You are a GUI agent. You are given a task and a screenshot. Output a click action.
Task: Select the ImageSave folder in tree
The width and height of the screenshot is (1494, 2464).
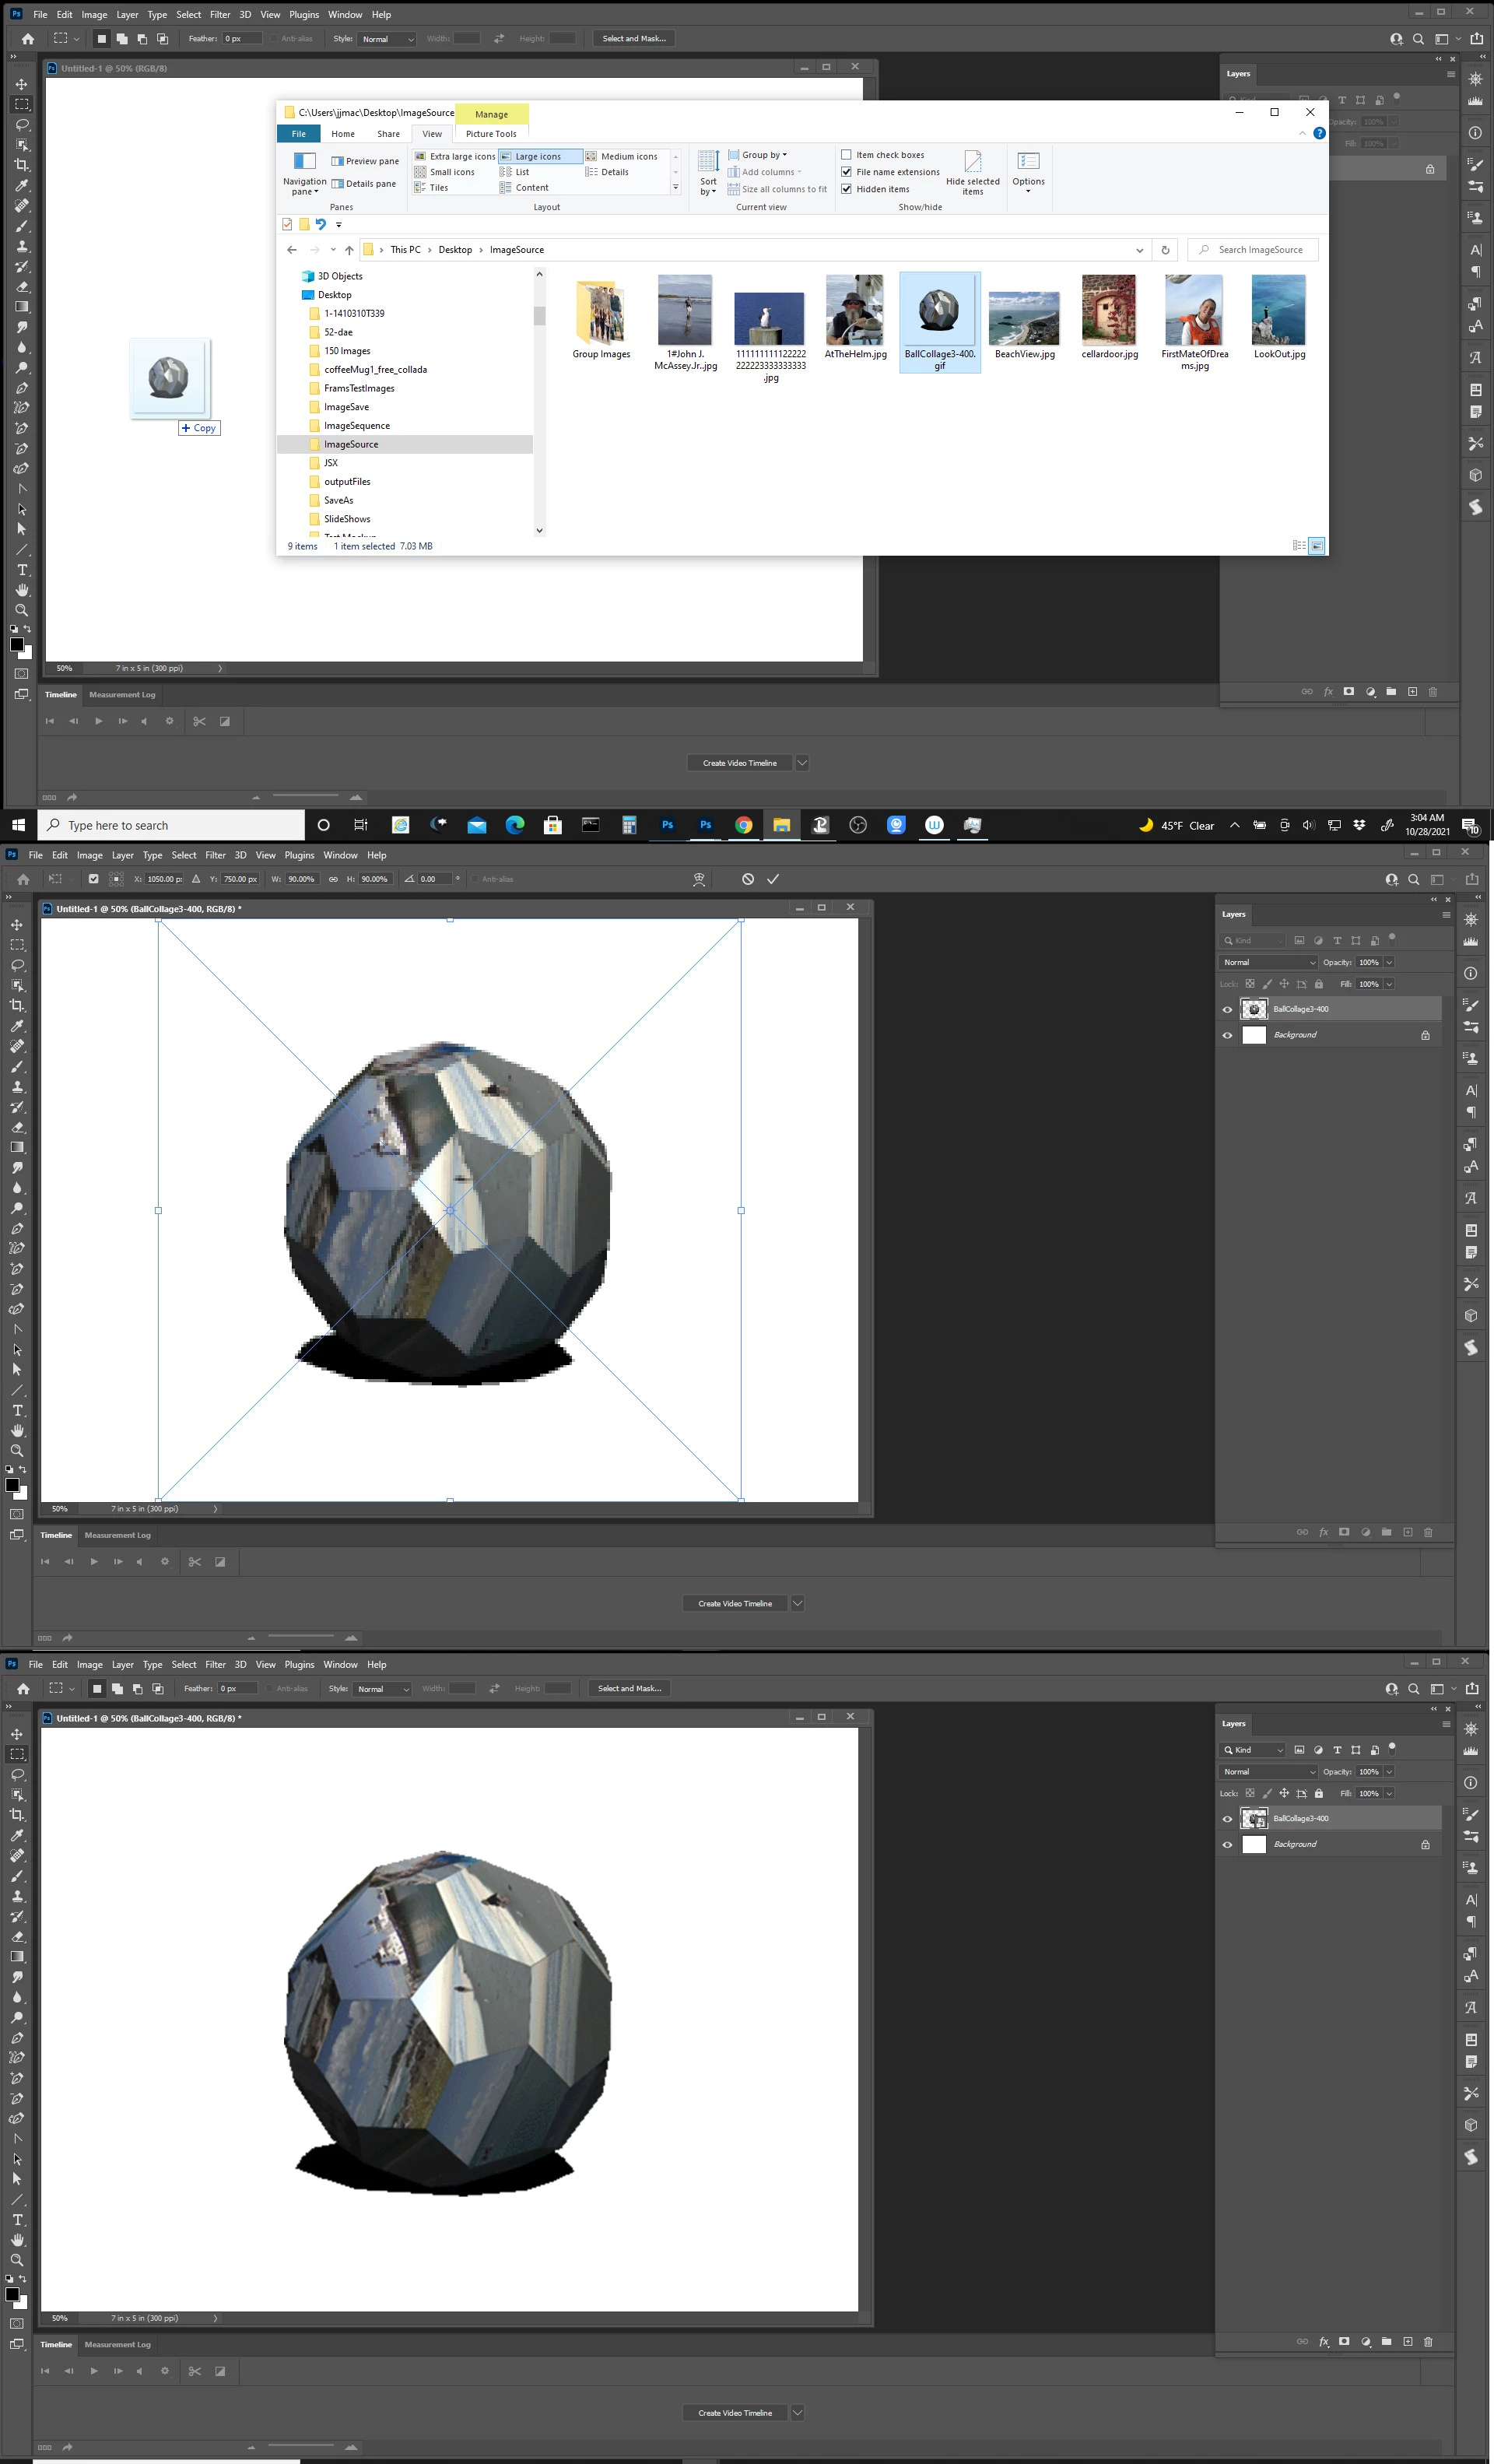tap(346, 407)
